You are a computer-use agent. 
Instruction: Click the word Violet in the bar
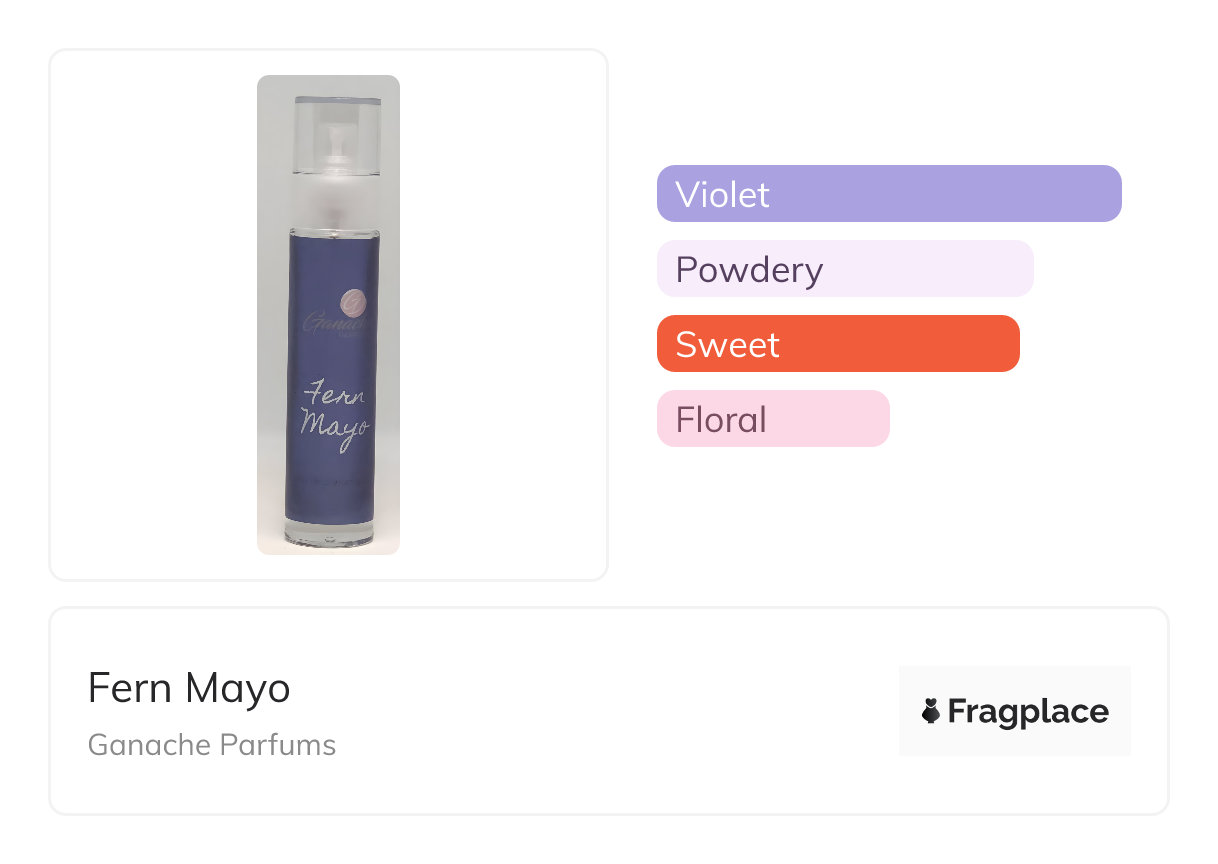point(722,194)
